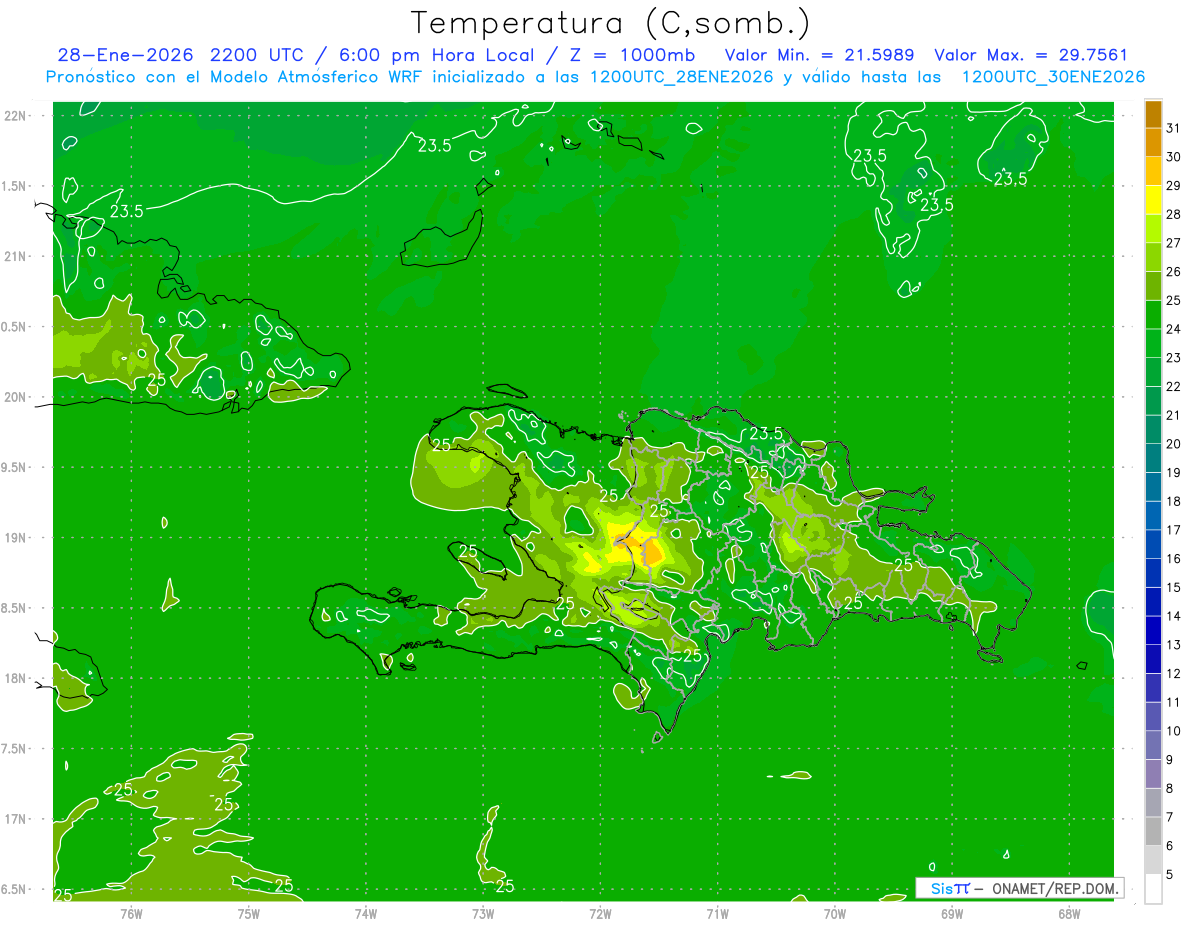The height and width of the screenshot is (927, 1200).
Task: Click the '20N' latitude axis label
Action: coord(15,397)
